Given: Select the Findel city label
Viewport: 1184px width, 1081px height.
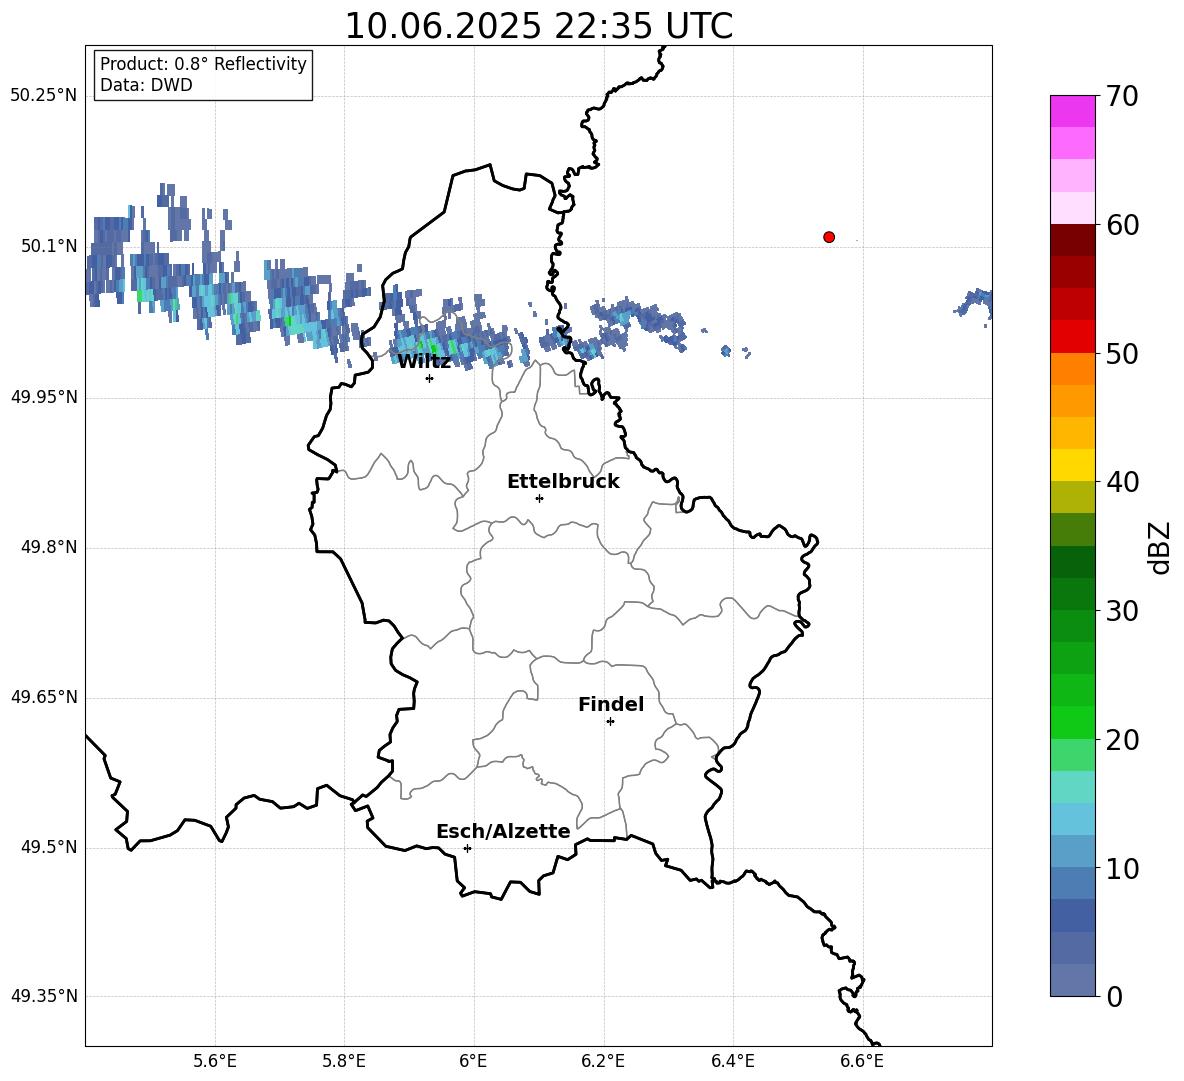Looking at the screenshot, I should coord(611,705).
